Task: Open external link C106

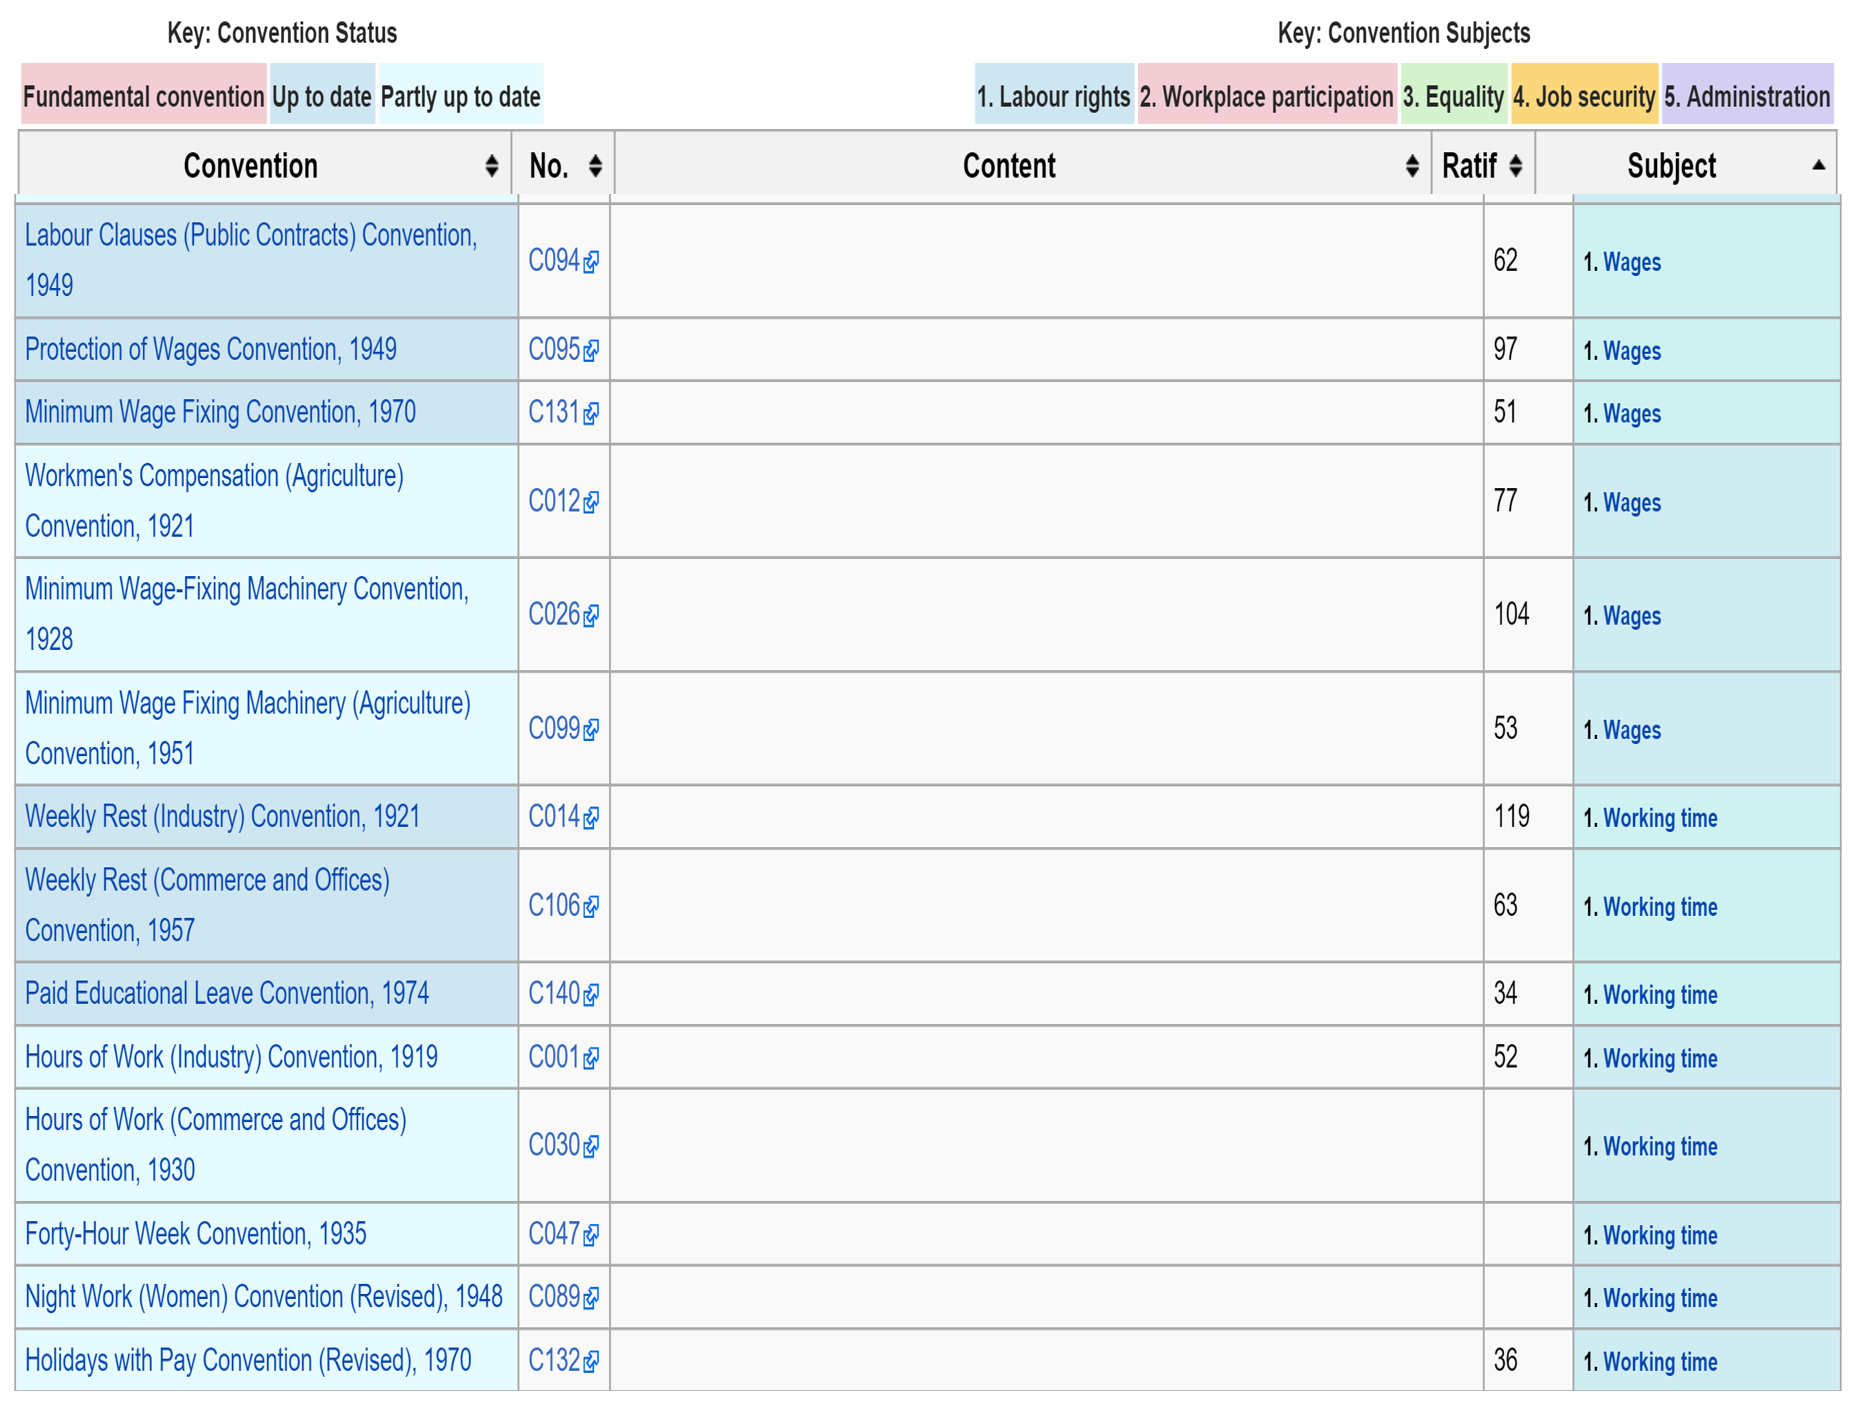Action: [563, 906]
